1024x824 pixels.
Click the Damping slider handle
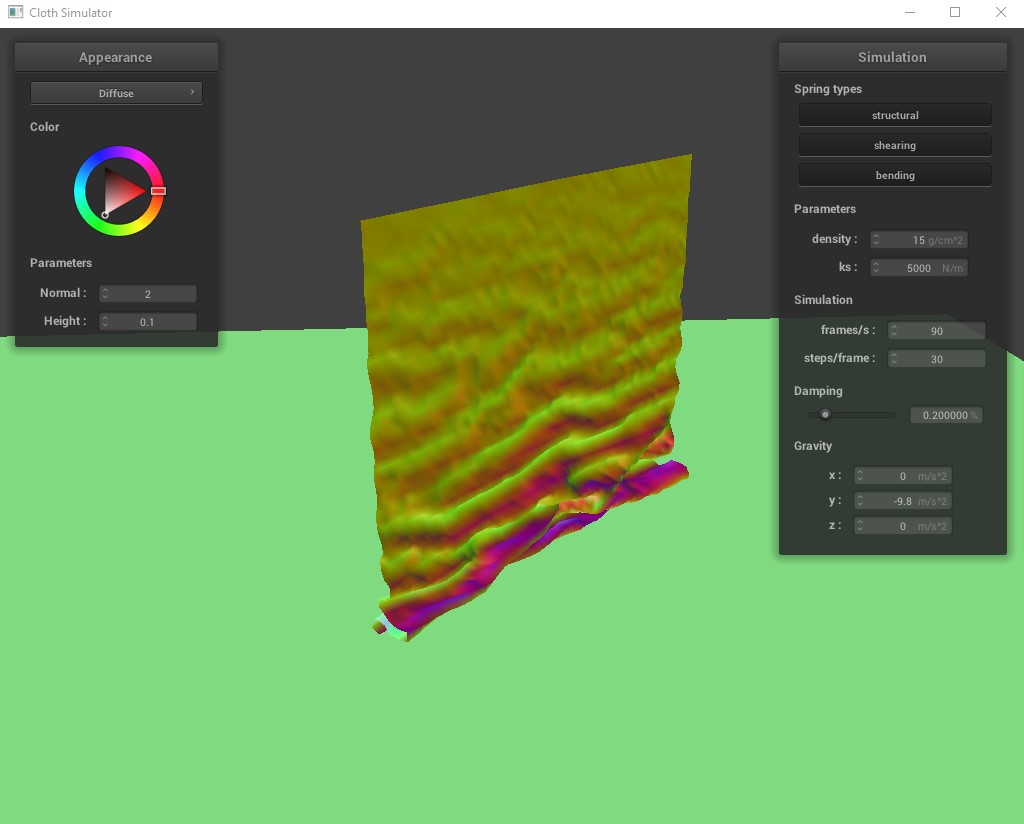825,415
